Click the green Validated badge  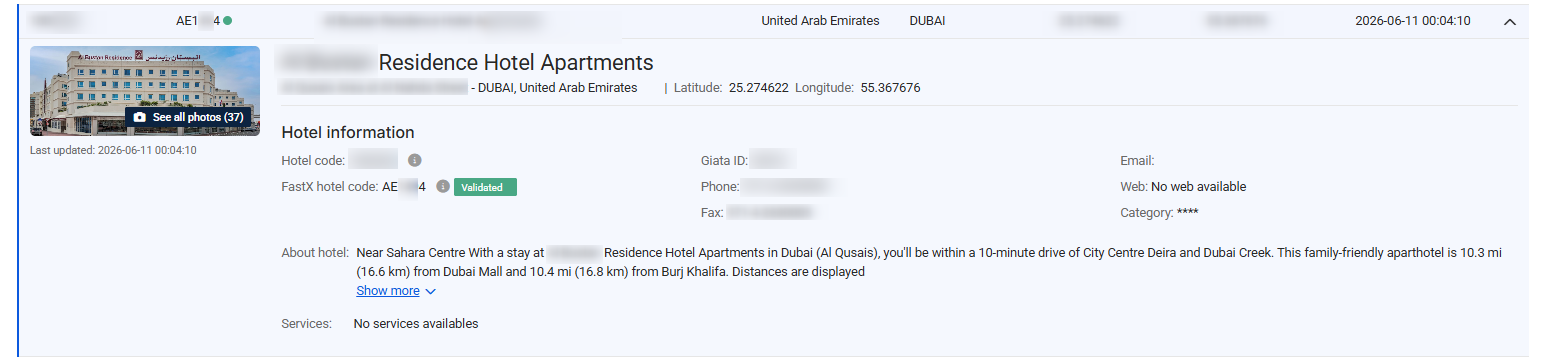(x=485, y=187)
